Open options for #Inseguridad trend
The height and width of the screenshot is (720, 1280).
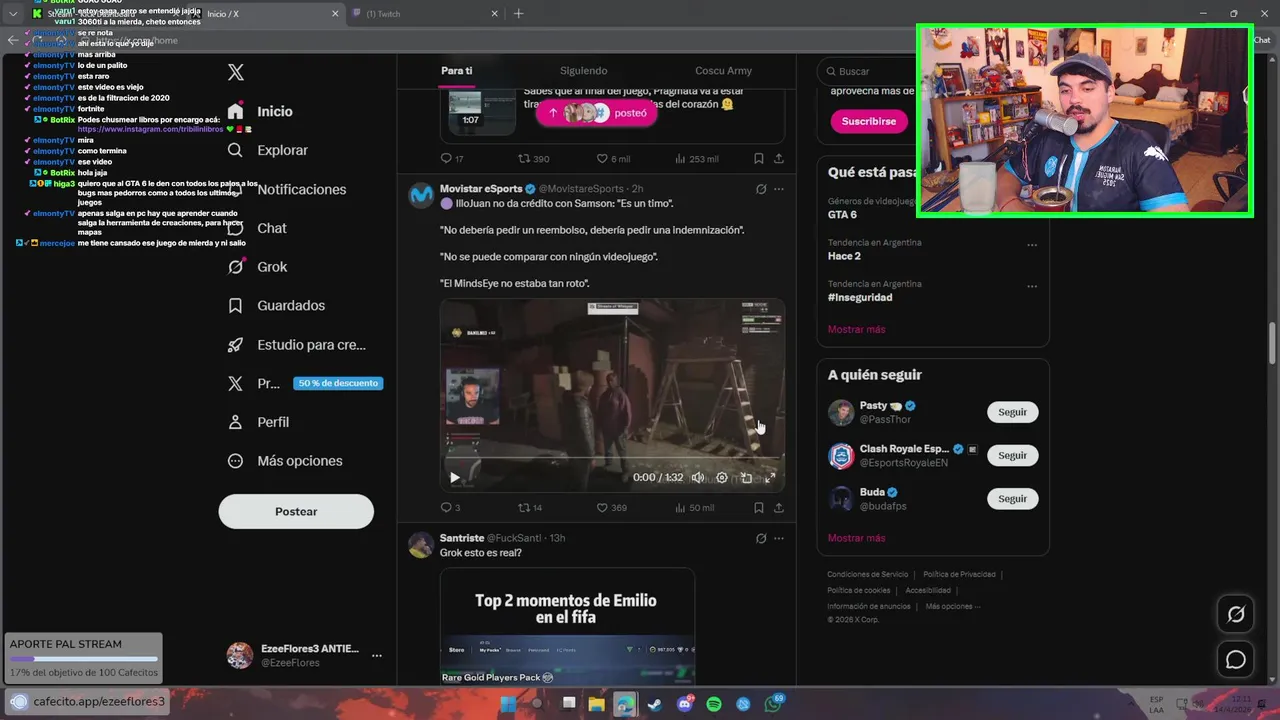(1032, 286)
